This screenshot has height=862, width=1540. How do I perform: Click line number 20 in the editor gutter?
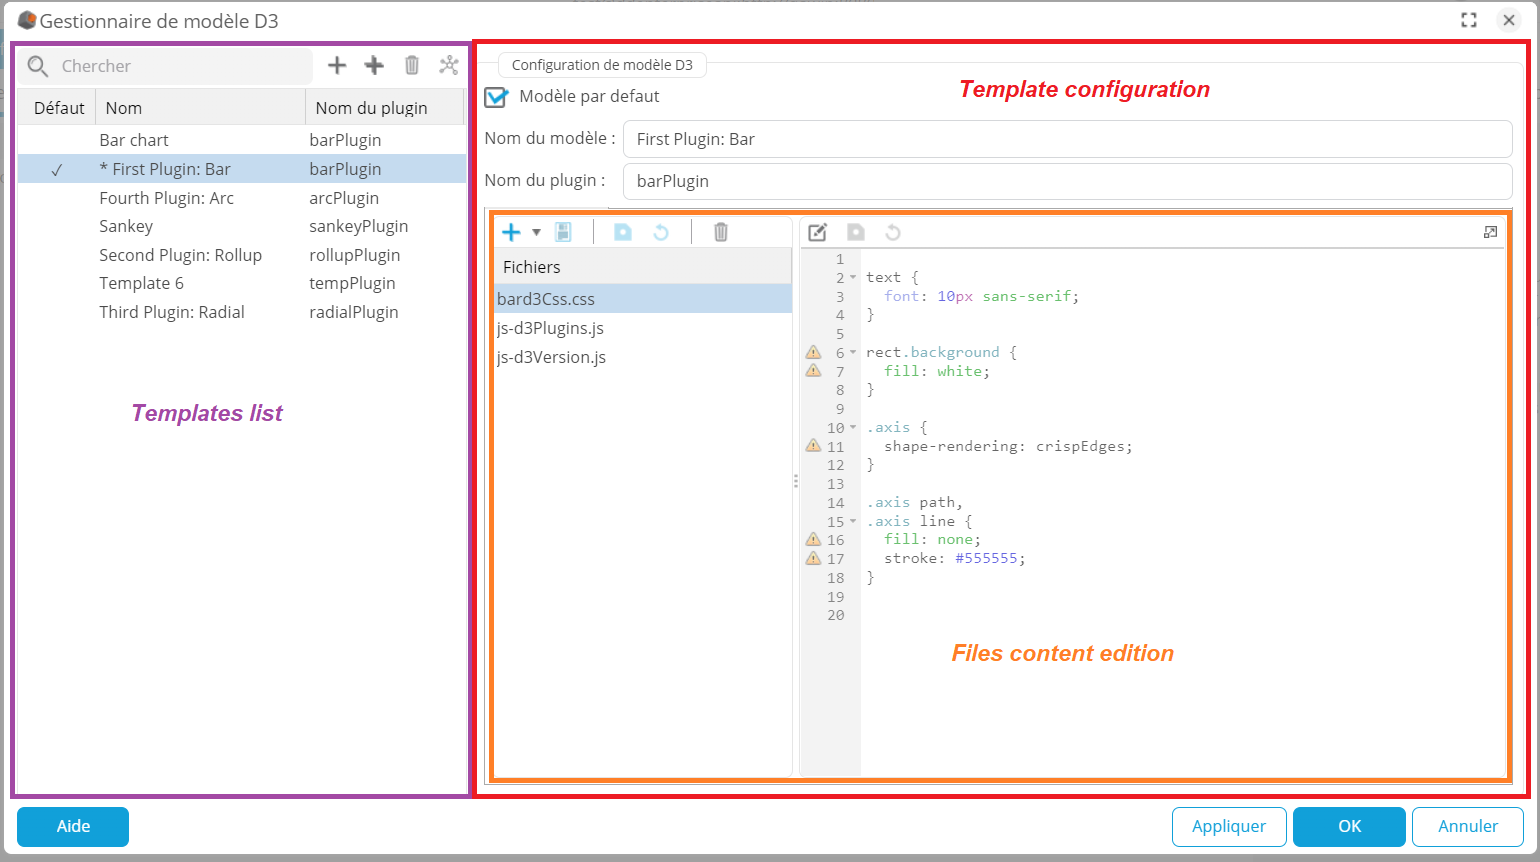836,615
